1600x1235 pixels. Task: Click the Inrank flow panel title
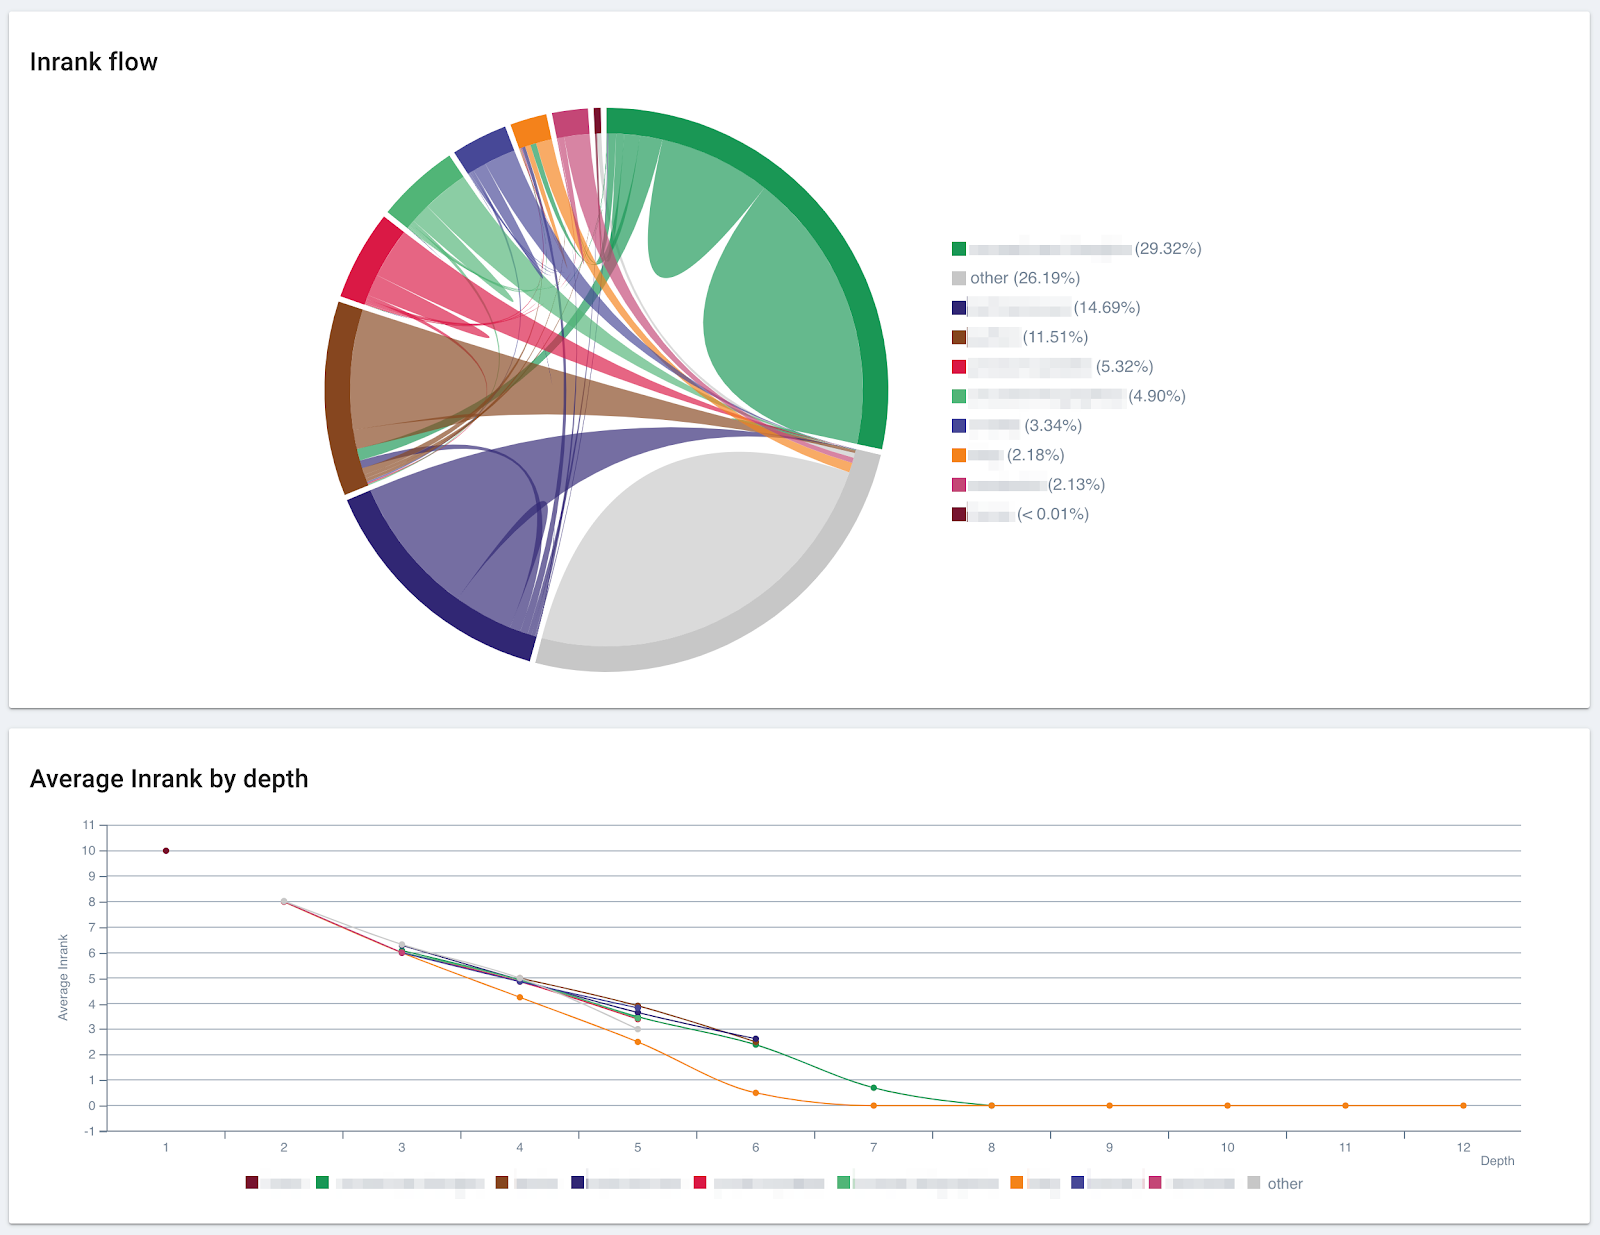pyautogui.click(x=94, y=61)
